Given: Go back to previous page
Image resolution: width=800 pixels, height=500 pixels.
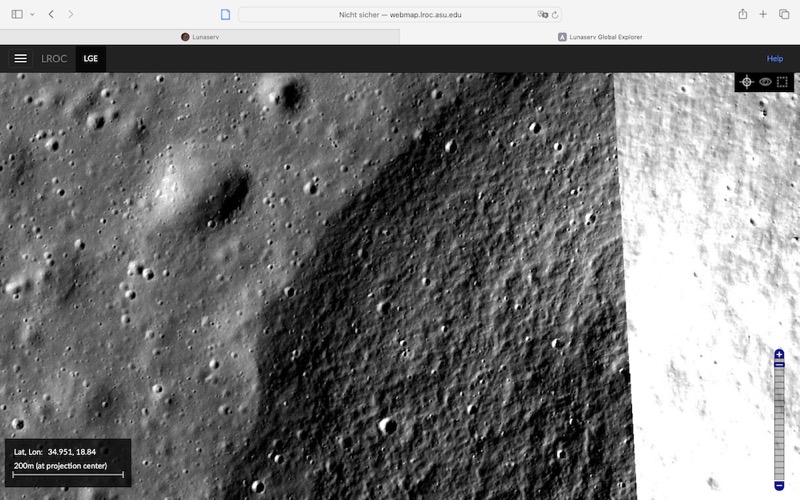Looking at the screenshot, I should pyautogui.click(x=51, y=15).
